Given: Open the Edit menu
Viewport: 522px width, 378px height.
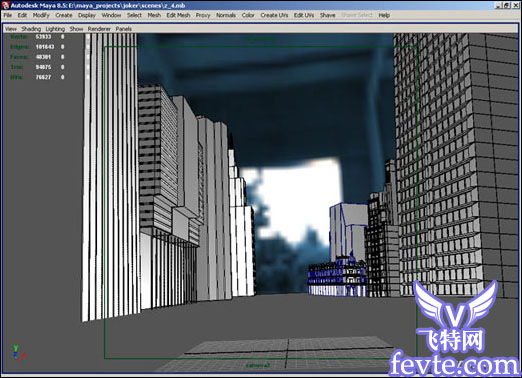Looking at the screenshot, I should point(22,15).
